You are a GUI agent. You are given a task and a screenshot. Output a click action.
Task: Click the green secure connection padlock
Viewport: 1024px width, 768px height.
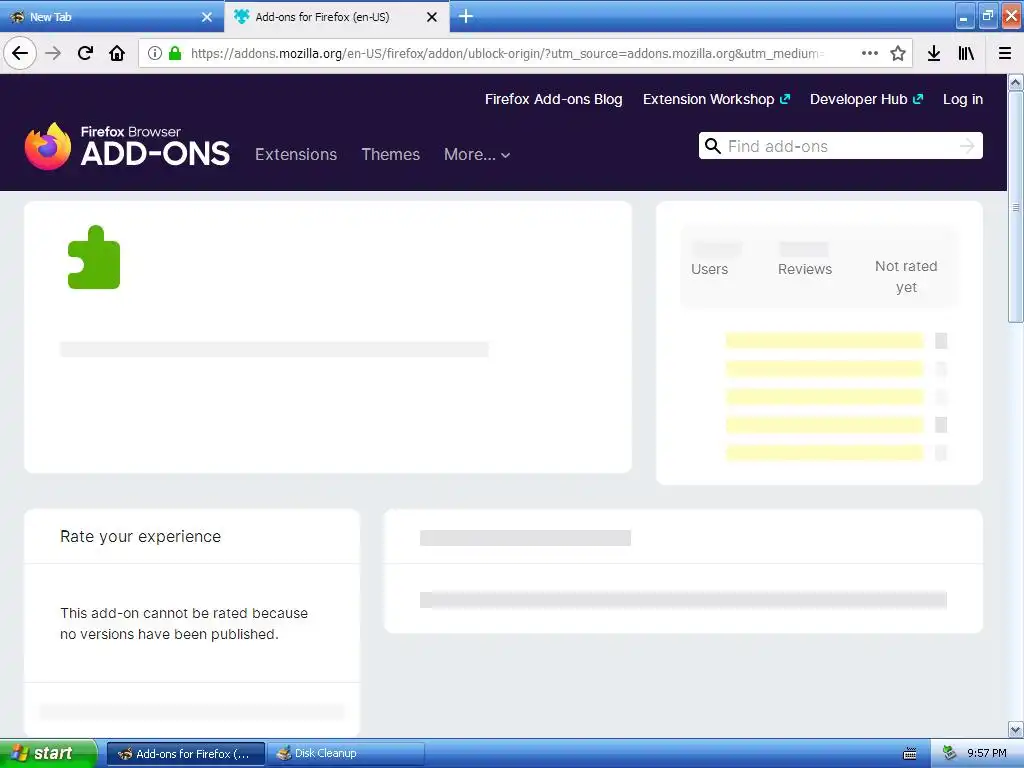click(174, 53)
